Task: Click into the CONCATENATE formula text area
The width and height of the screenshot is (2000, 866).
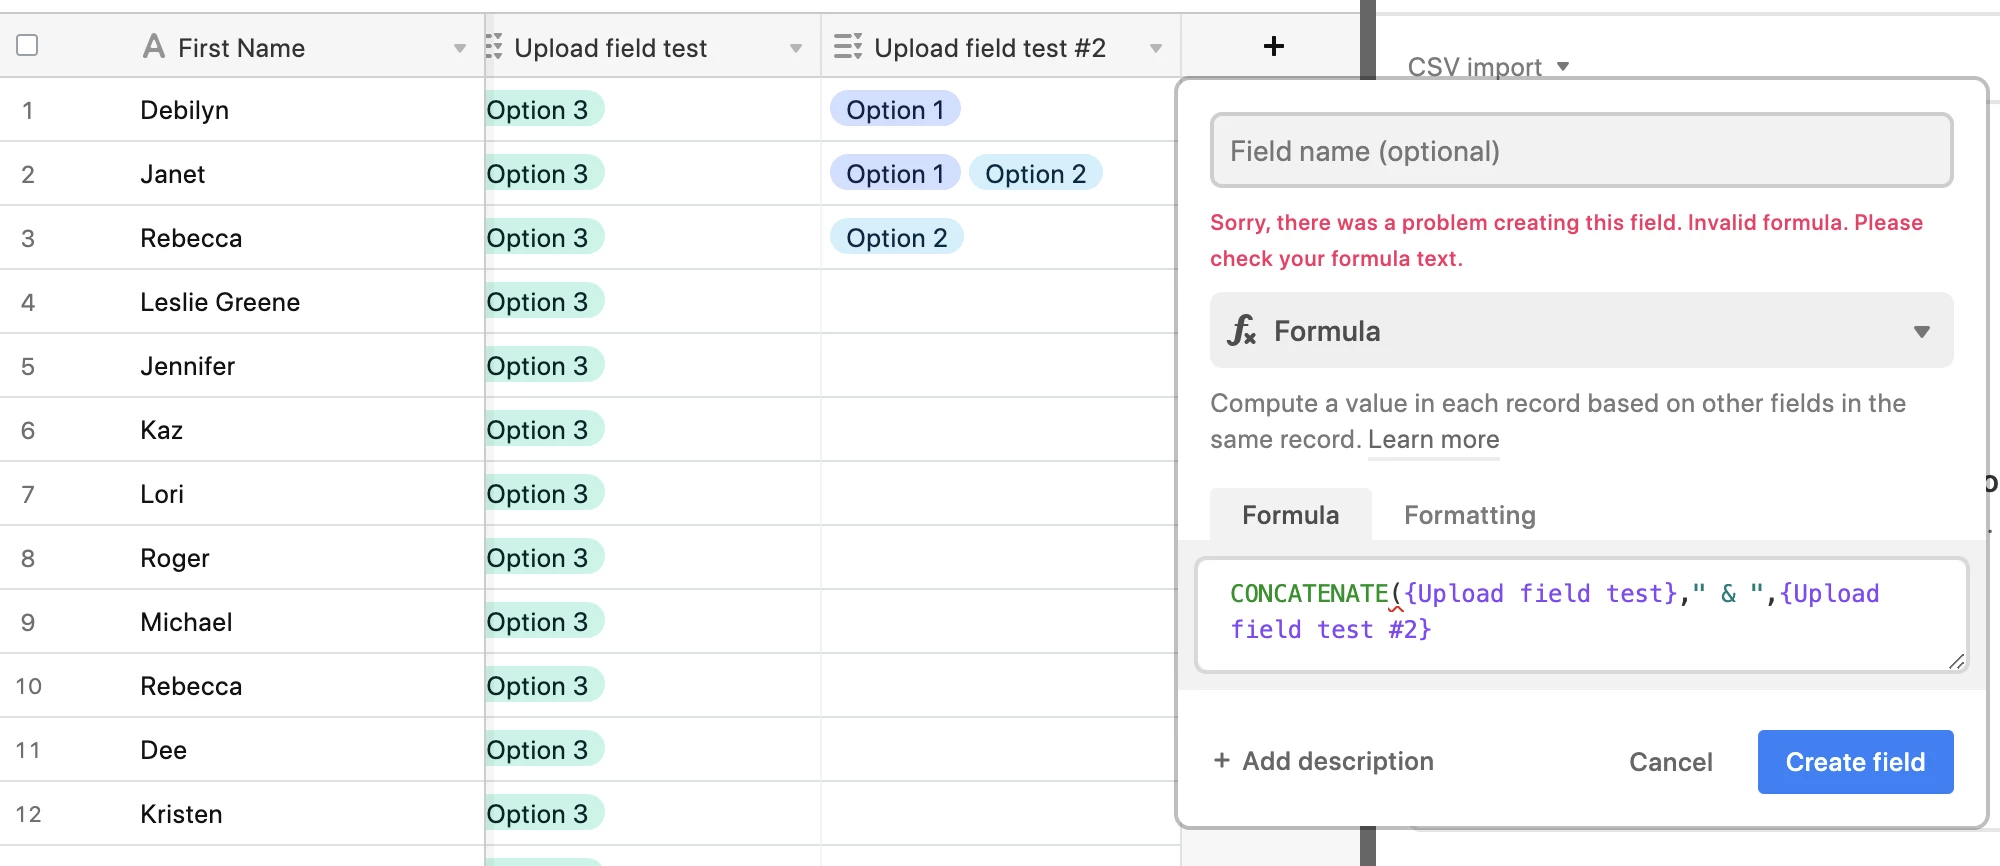Action: click(x=1582, y=615)
